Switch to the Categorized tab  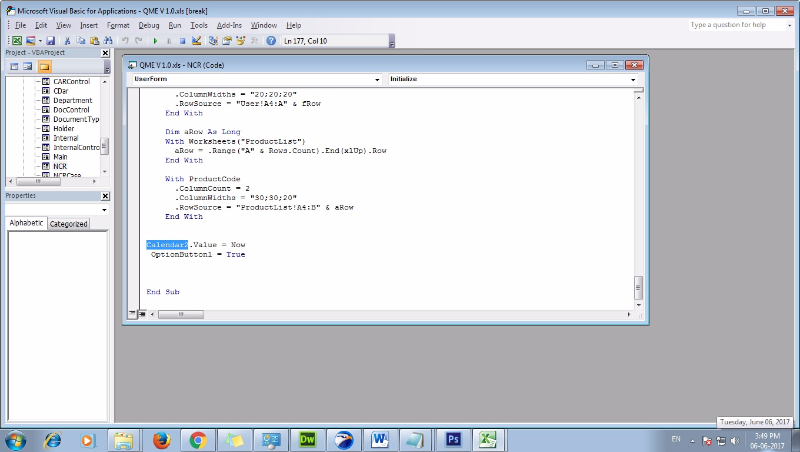tap(69, 224)
